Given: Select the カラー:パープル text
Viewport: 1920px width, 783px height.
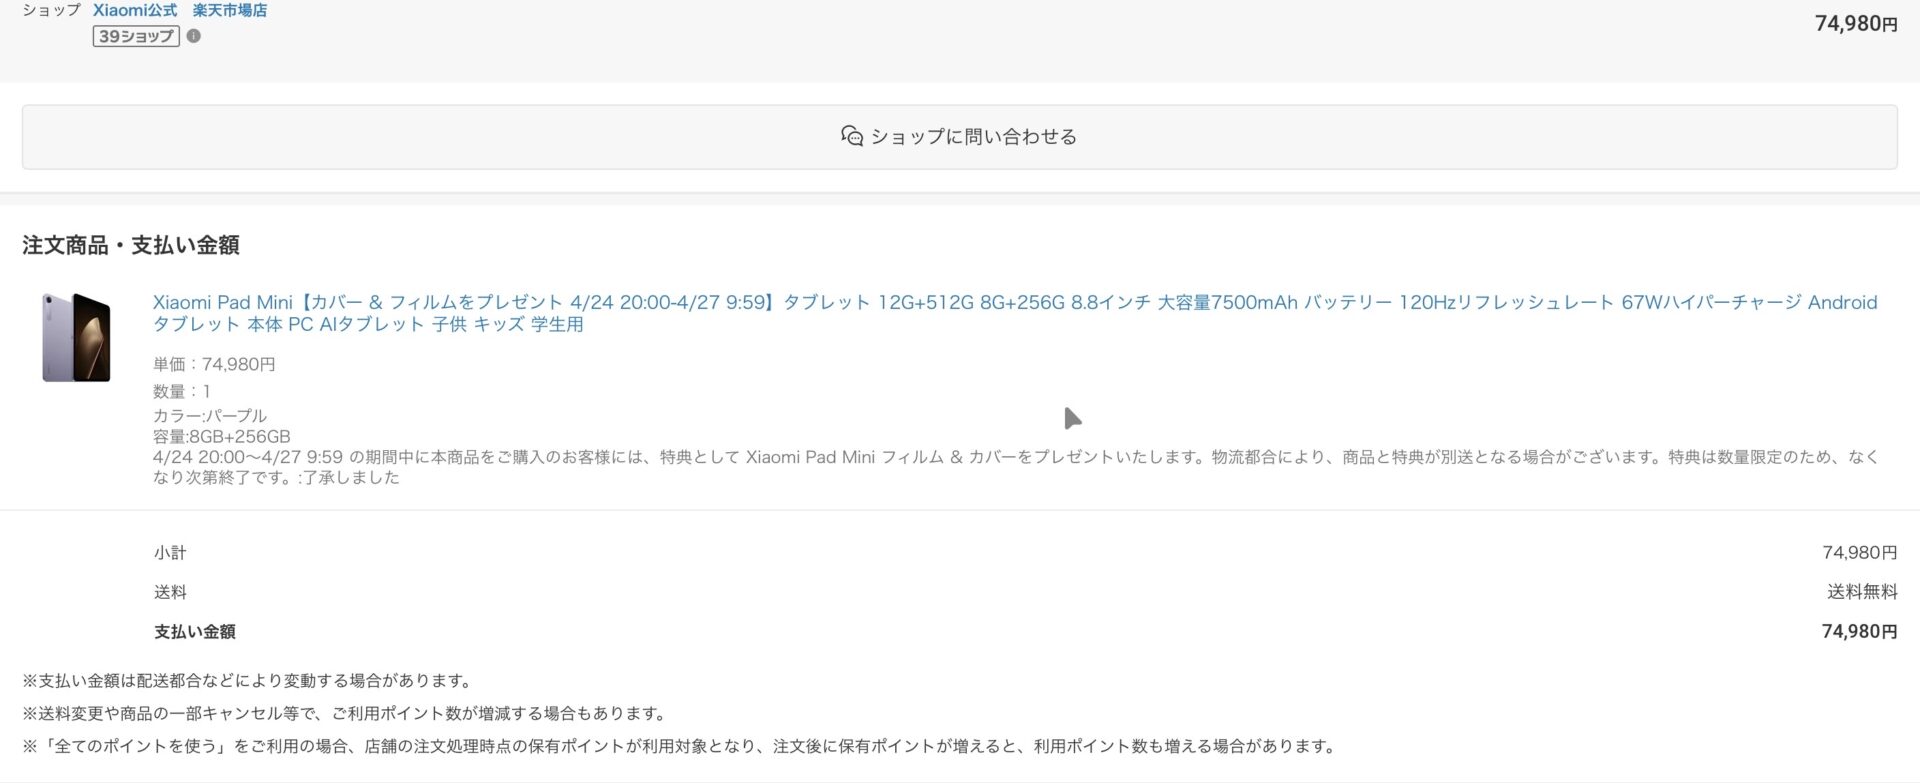Looking at the screenshot, I should [210, 415].
